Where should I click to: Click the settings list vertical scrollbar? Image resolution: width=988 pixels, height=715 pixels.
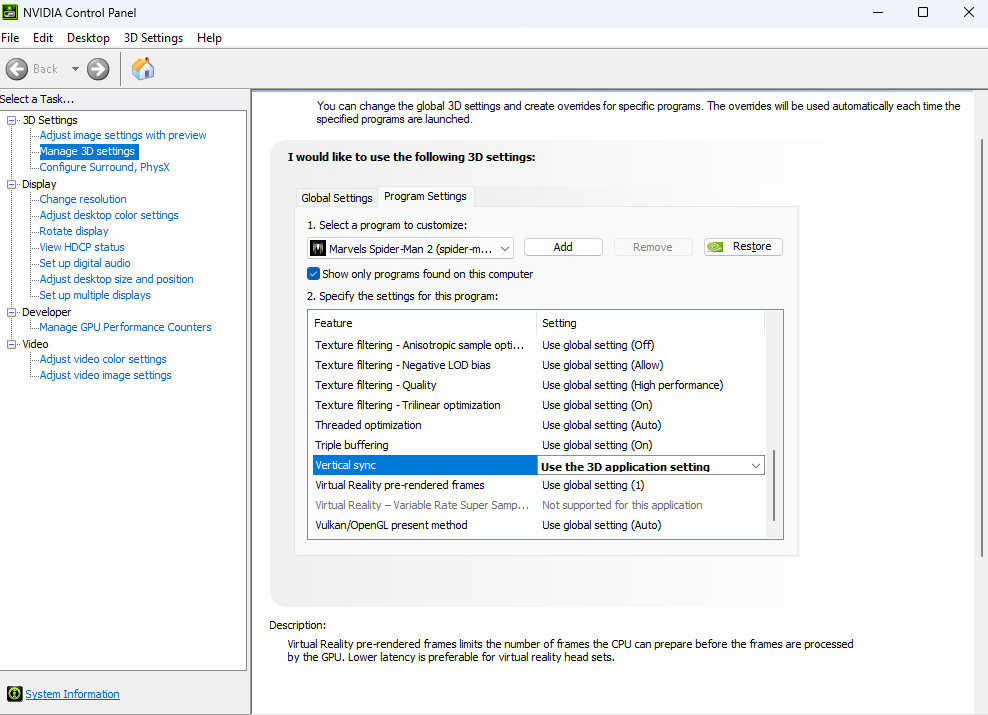pos(774,485)
